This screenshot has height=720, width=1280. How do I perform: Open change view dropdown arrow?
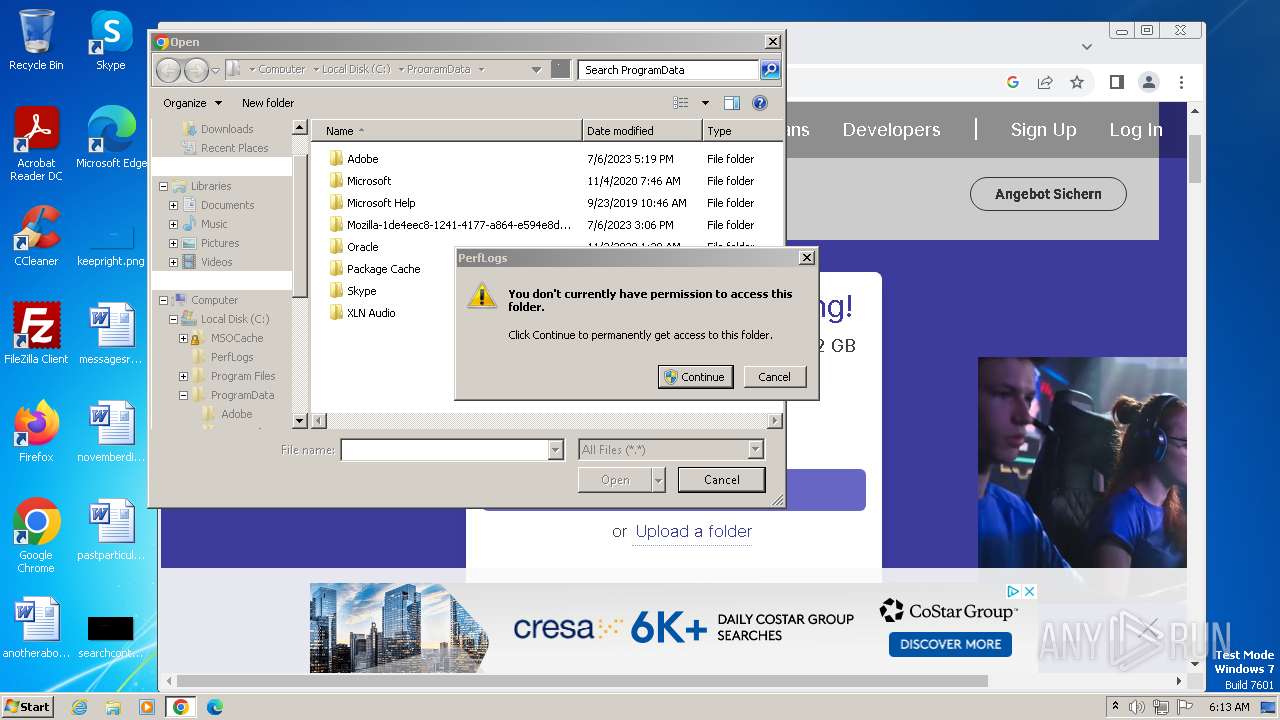(x=705, y=103)
